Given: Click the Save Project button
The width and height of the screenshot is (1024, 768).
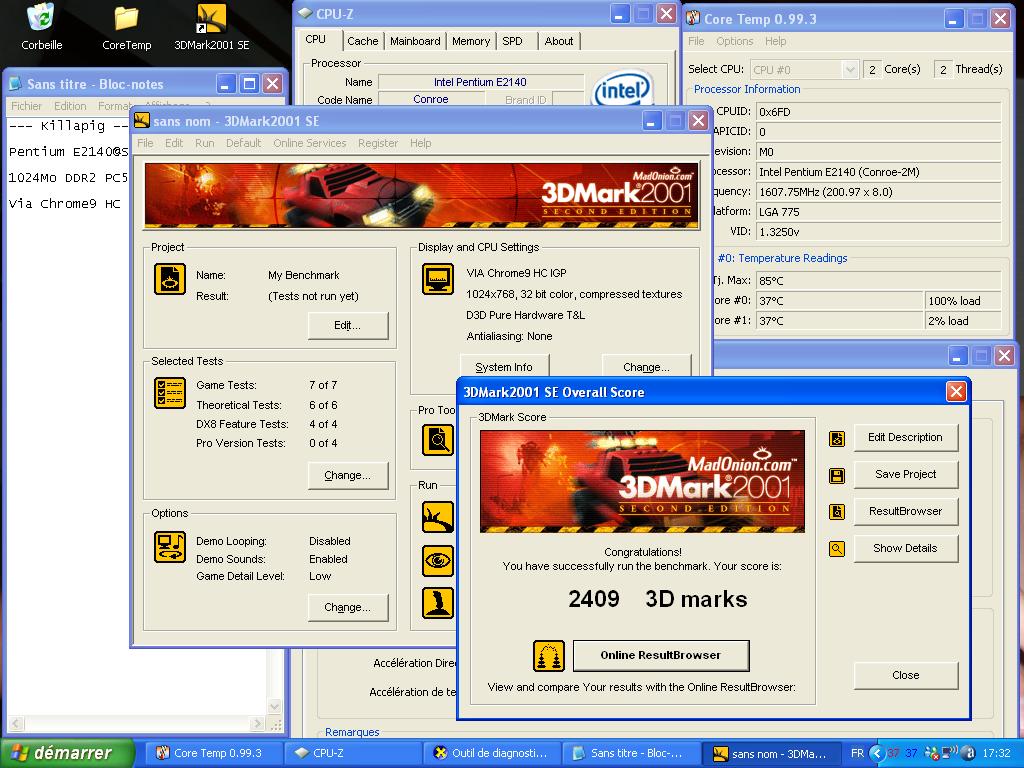Looking at the screenshot, I should [905, 474].
